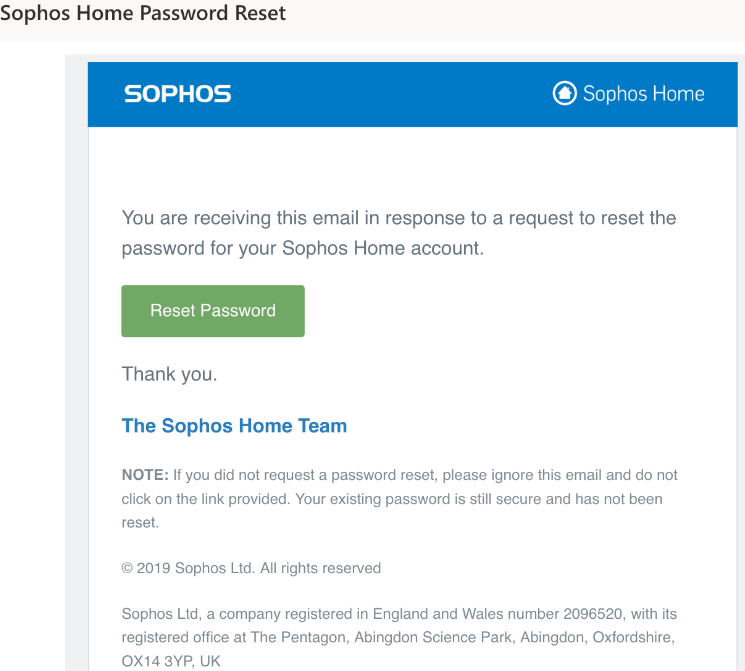
Task: Click the house icon beside Sophos Home
Action: 565,94
